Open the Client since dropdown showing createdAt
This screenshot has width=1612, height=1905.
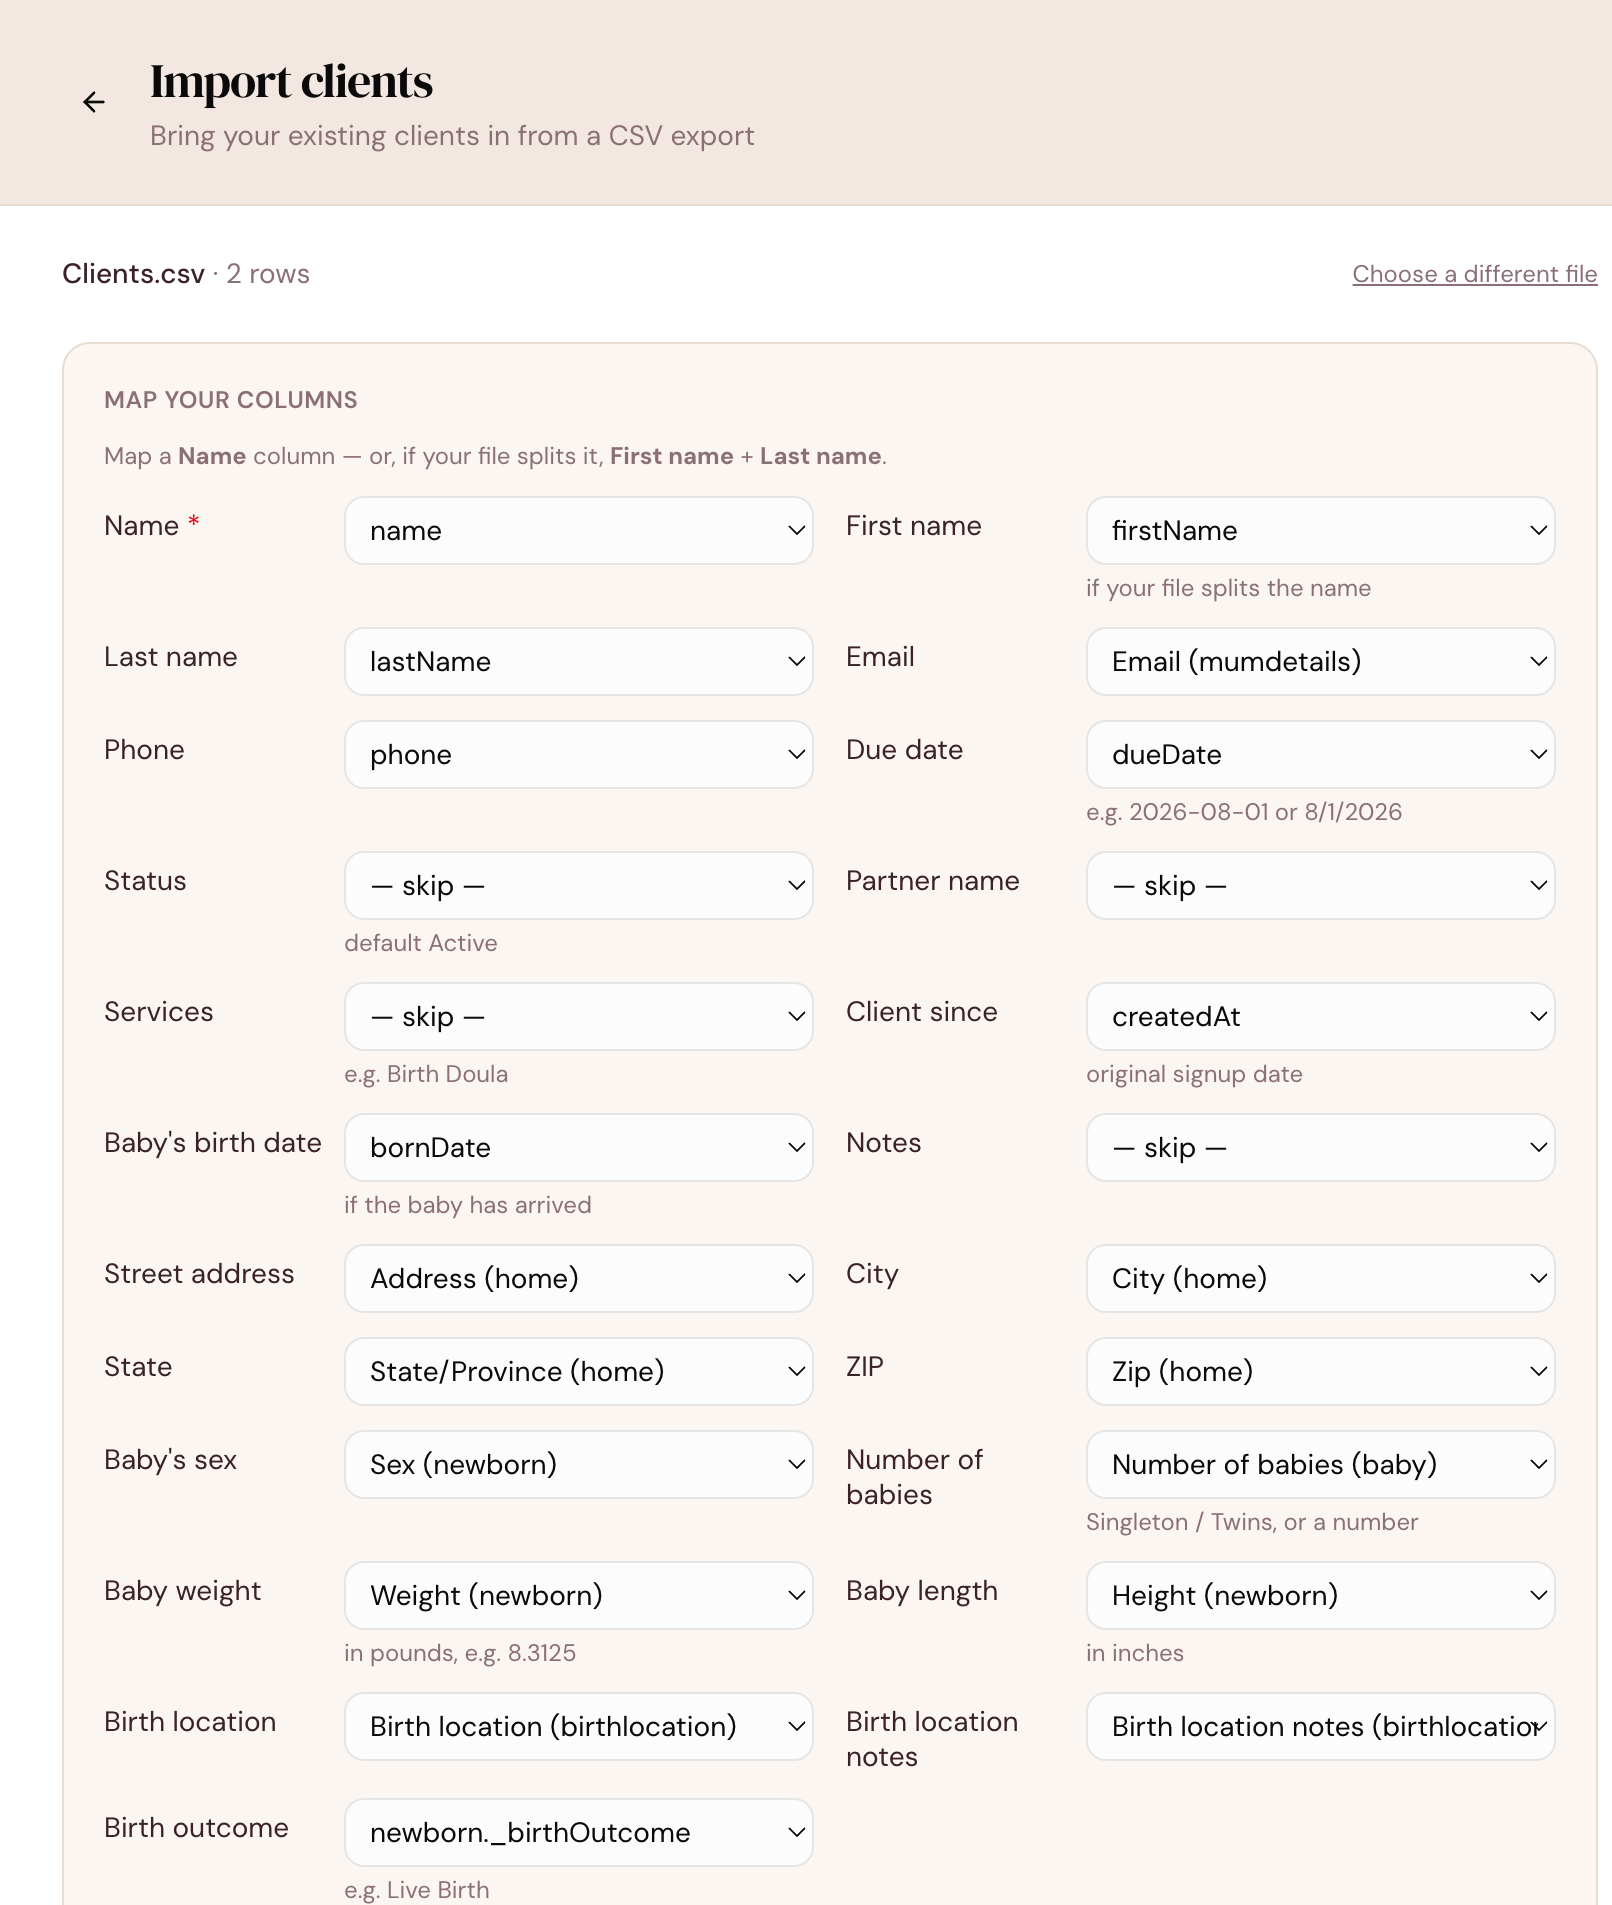point(1320,1017)
